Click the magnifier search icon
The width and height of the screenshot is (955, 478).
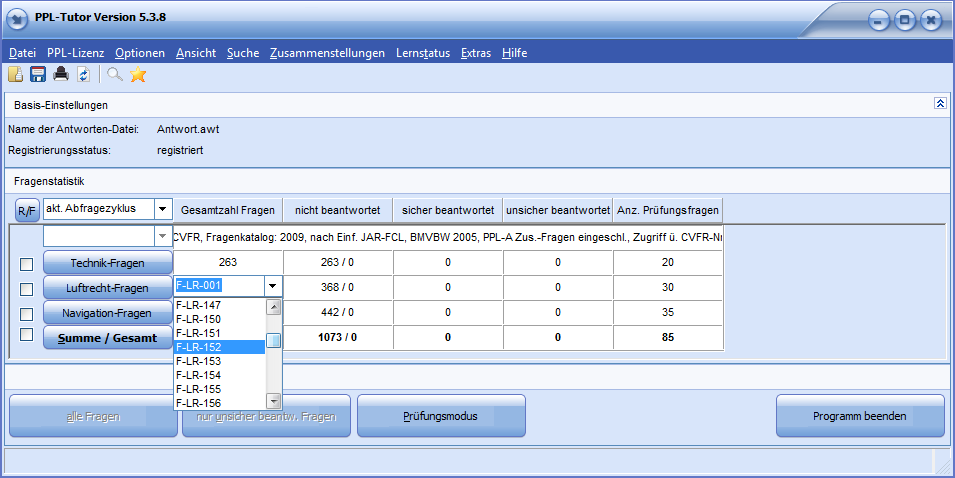click(115, 74)
